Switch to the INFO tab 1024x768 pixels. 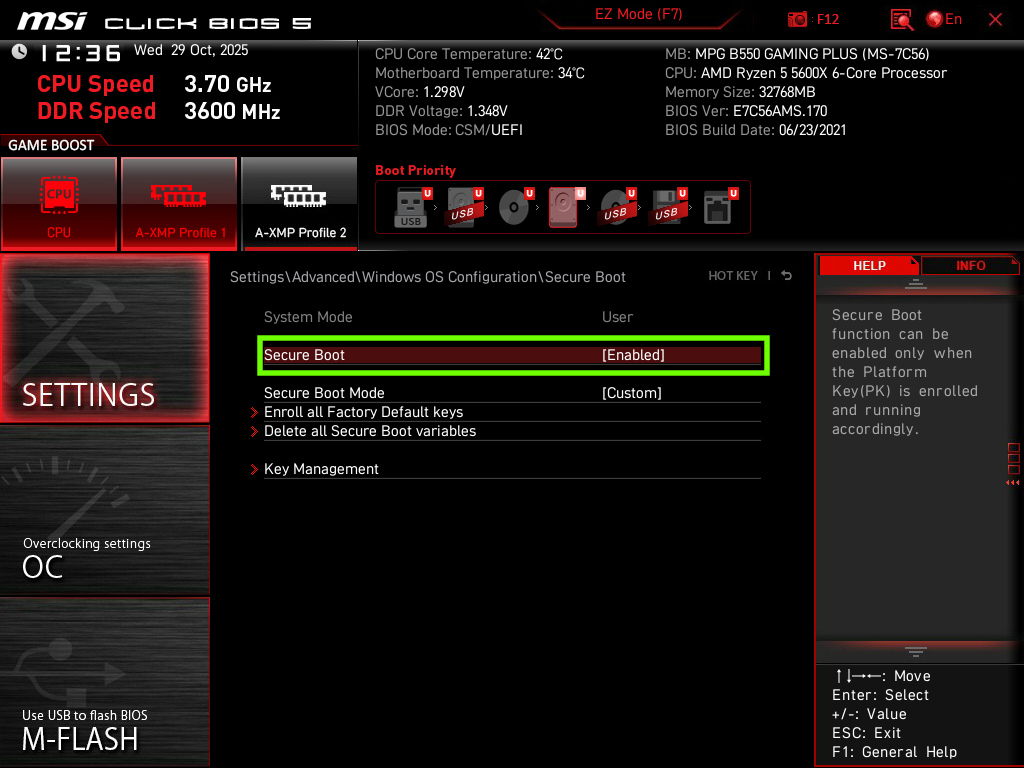970,265
